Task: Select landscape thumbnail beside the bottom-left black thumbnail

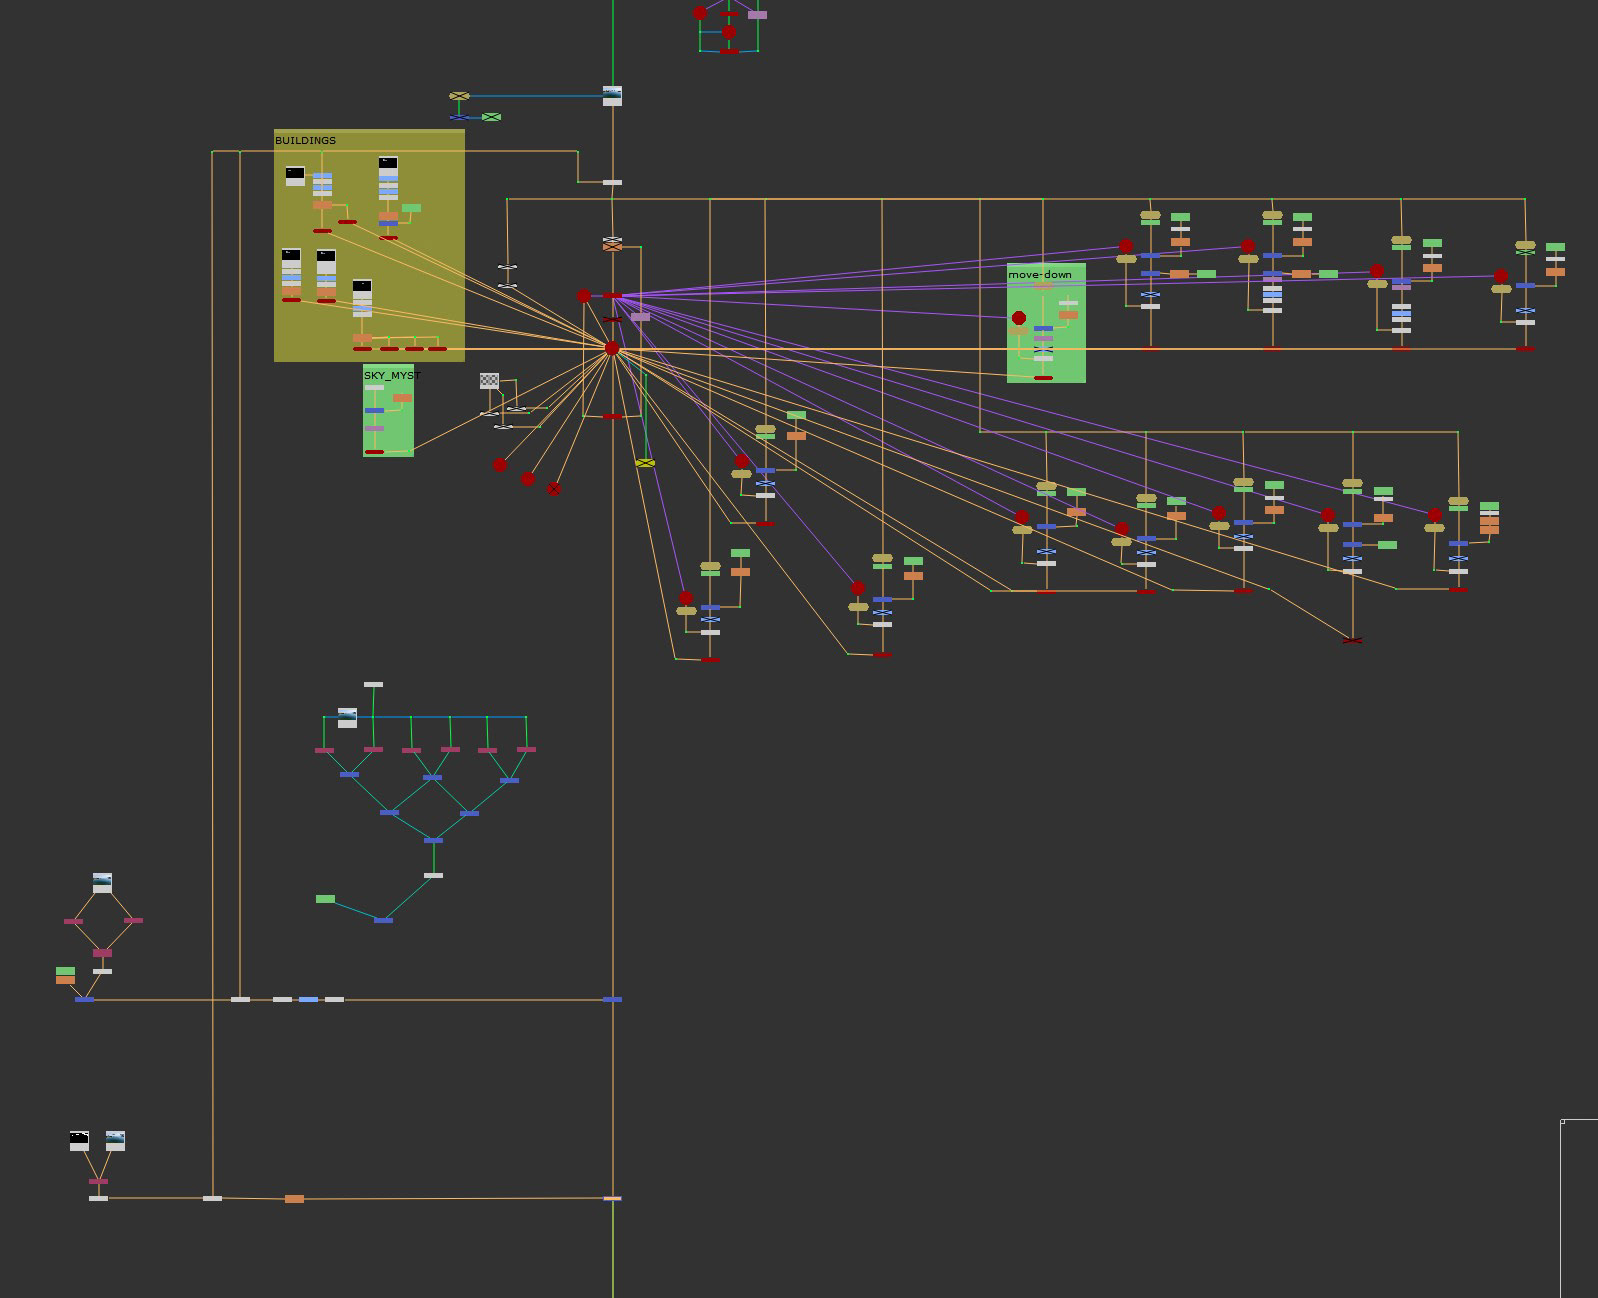Action: tap(115, 1141)
